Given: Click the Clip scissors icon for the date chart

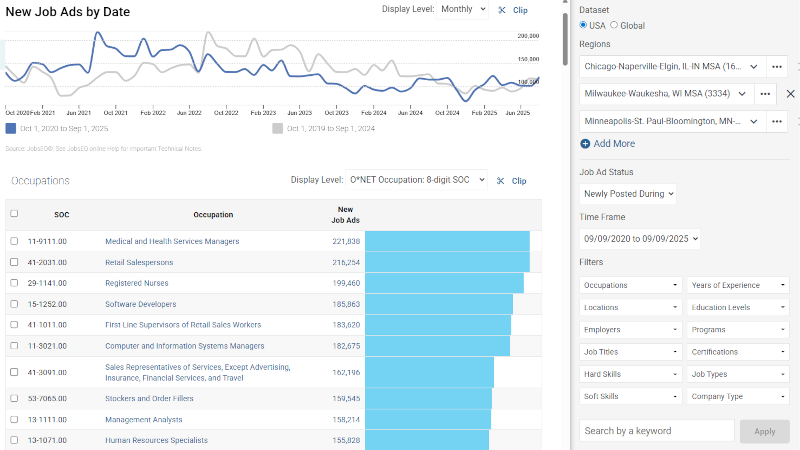Looking at the screenshot, I should (502, 10).
